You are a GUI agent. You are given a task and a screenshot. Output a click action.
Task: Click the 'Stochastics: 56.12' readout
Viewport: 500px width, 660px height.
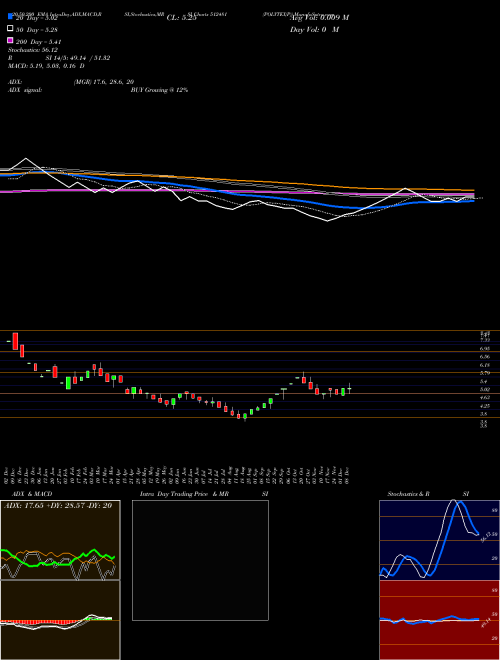[x=33, y=50]
